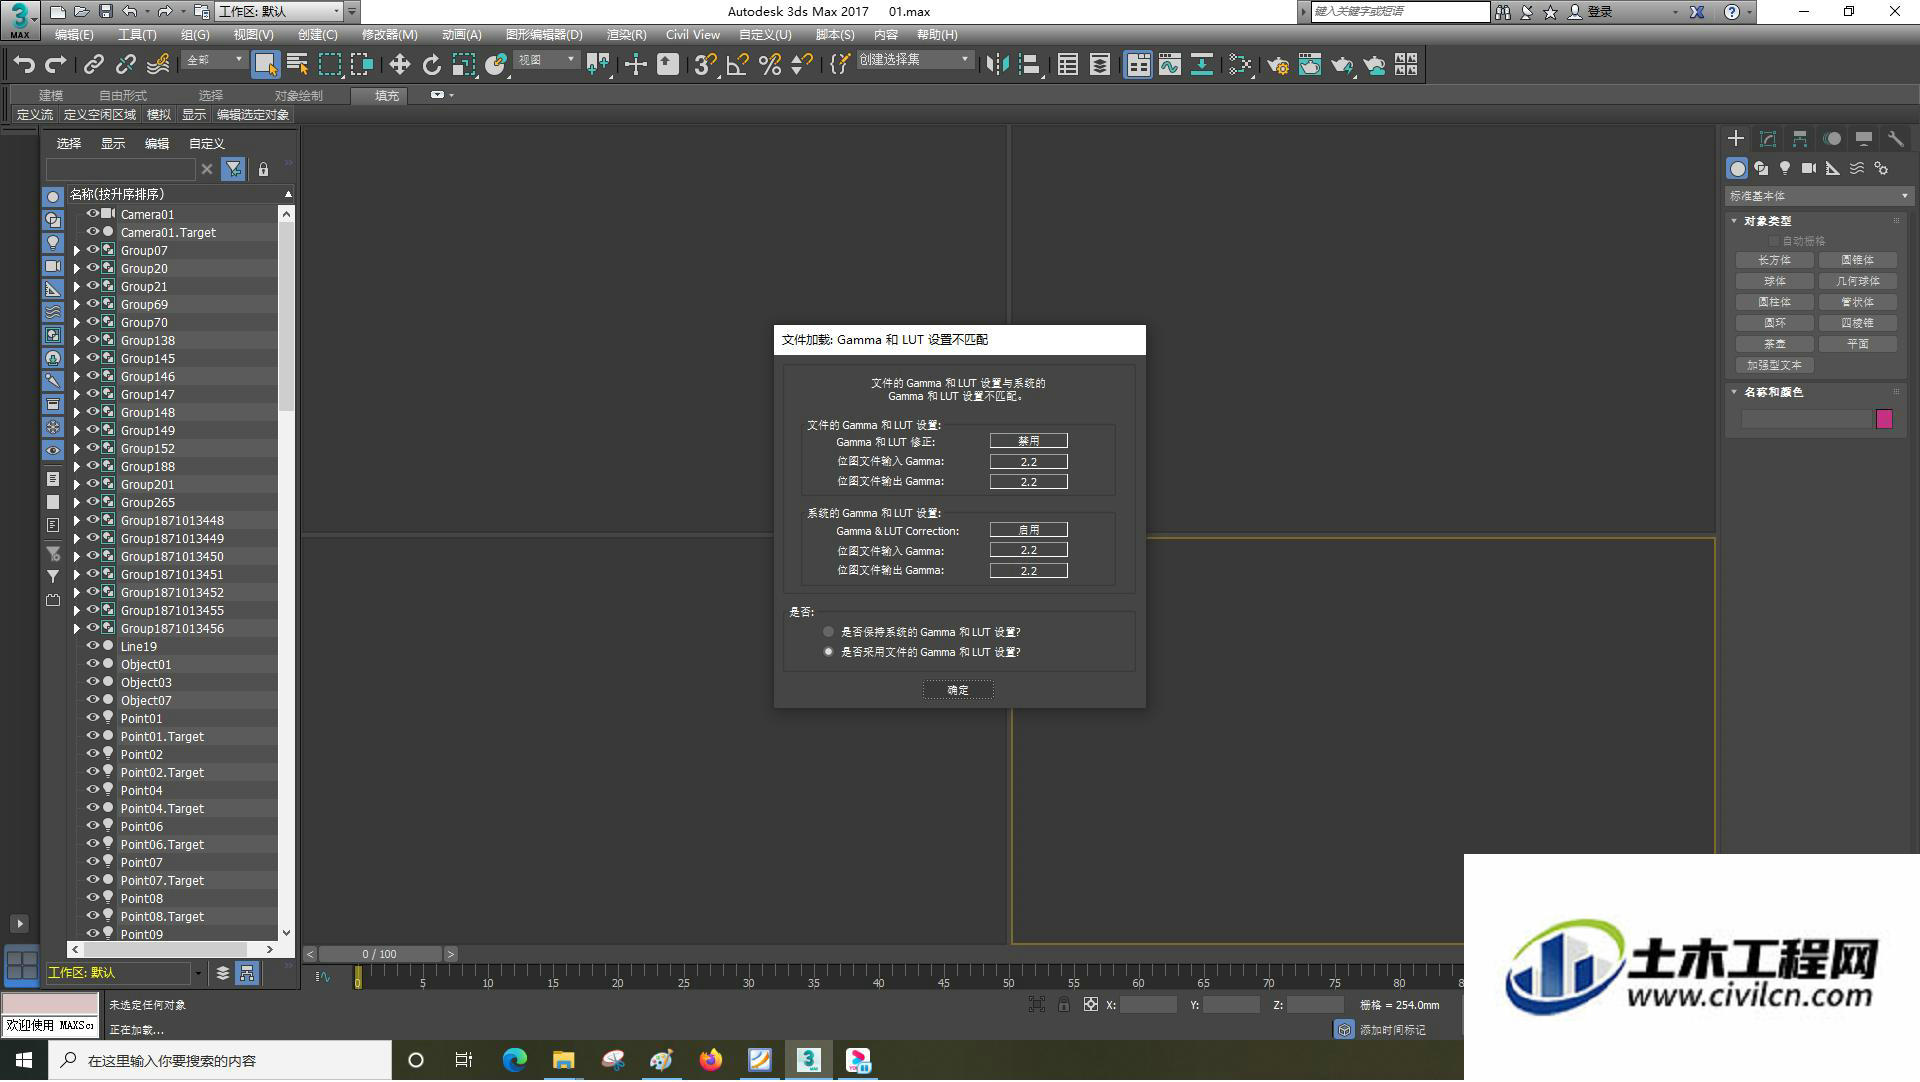Click the 0 / 100 time slider
The height and width of the screenshot is (1082, 1920).
coord(380,954)
